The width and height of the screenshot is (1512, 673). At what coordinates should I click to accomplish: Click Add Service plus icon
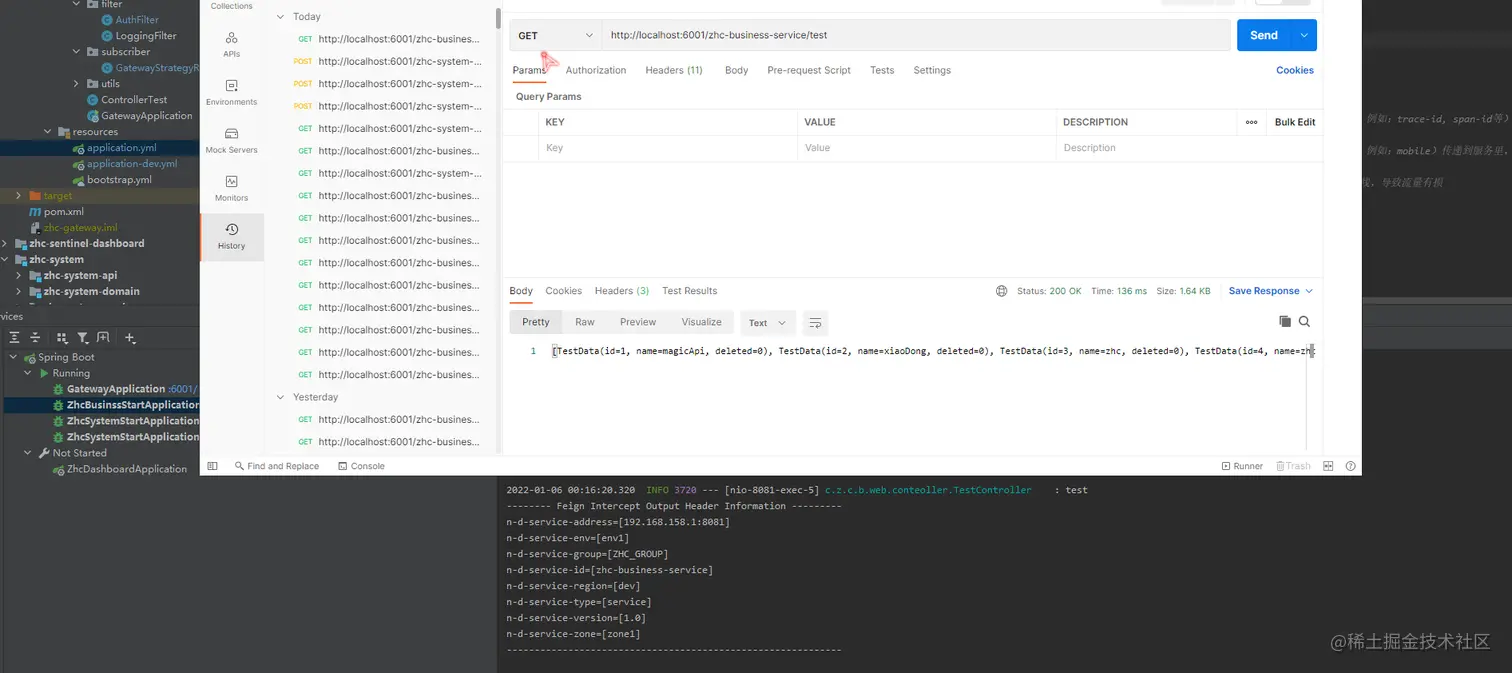(130, 338)
